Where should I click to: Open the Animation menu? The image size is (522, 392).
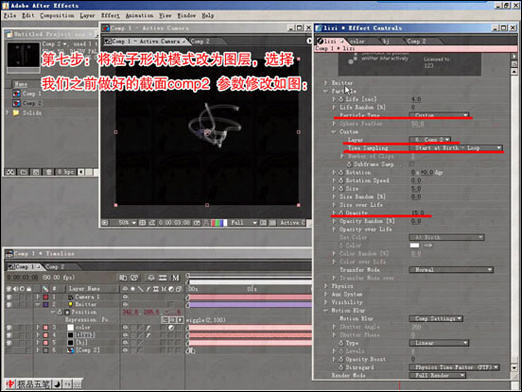click(139, 16)
